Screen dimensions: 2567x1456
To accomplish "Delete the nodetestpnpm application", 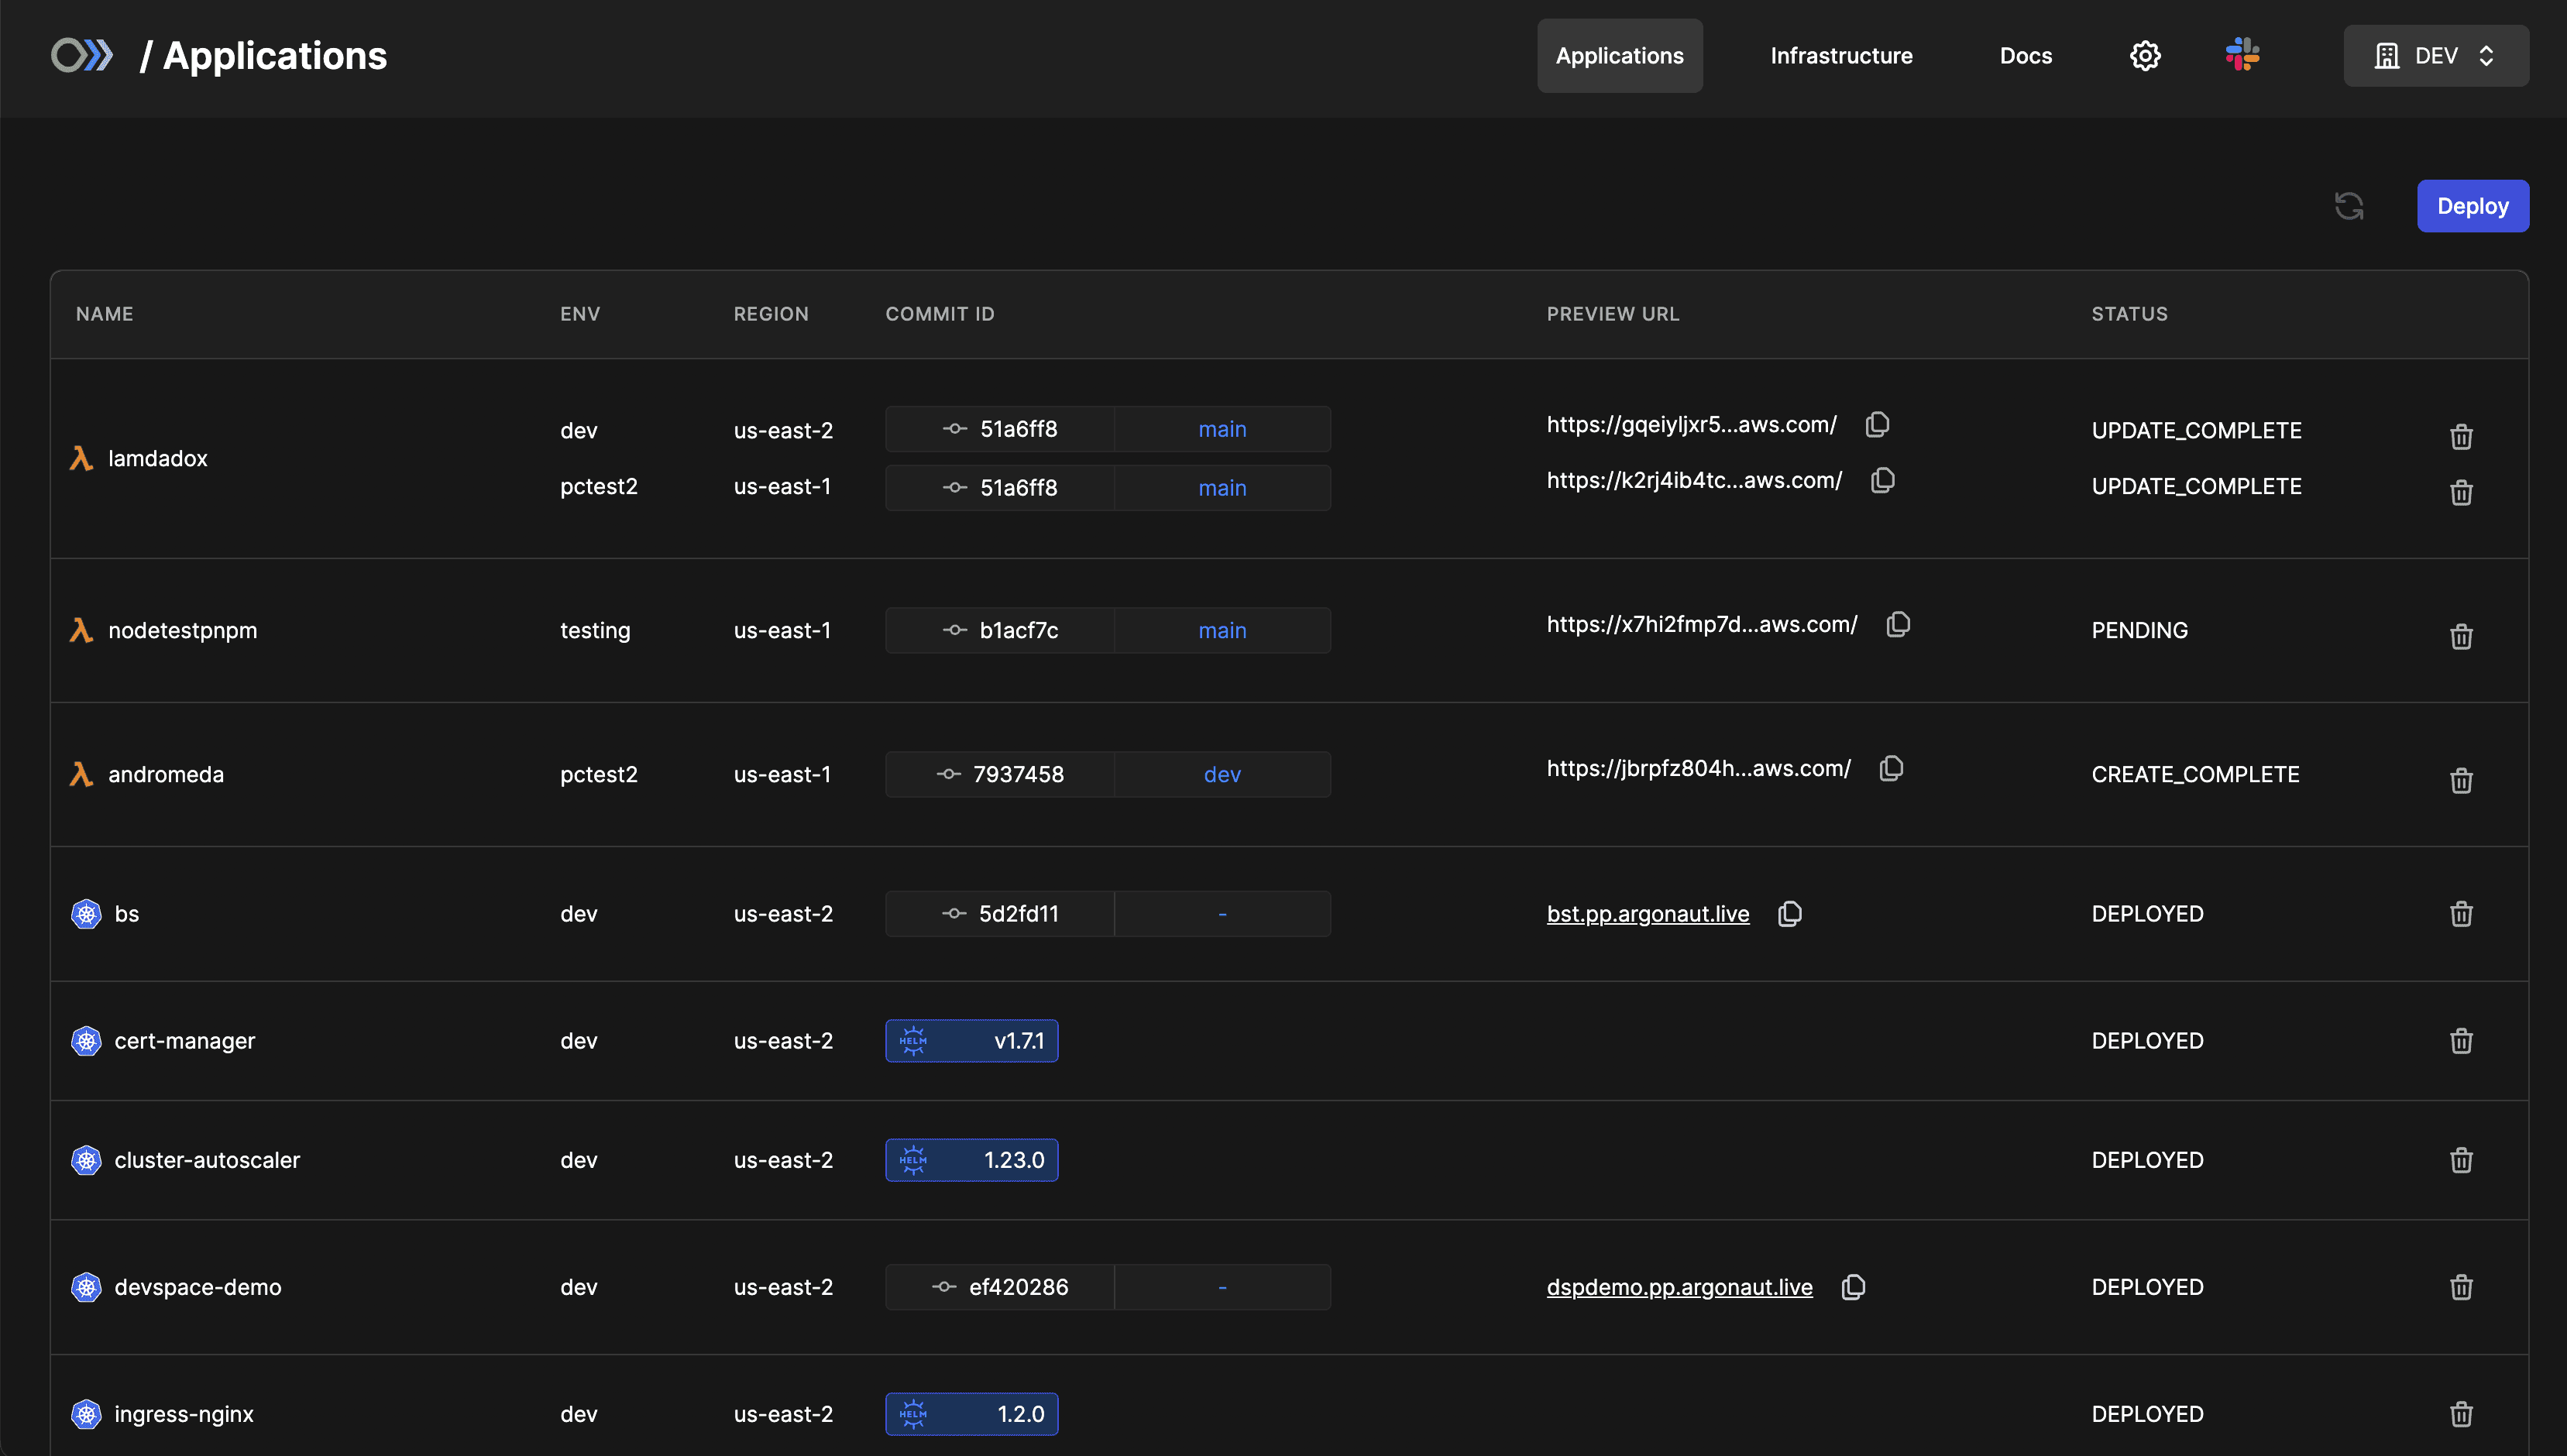I will pos(2461,636).
